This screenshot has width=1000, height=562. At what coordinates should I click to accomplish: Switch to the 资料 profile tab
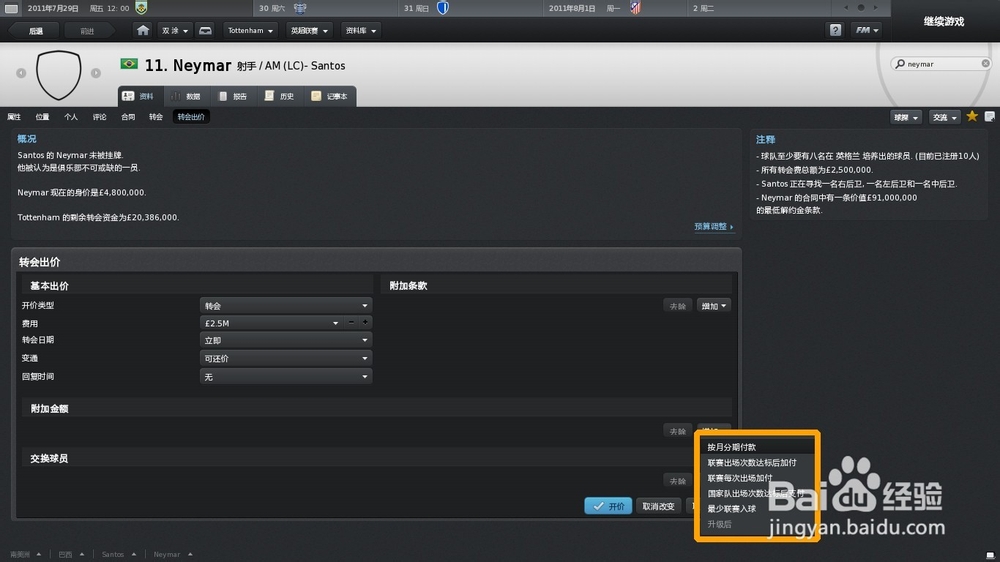[x=140, y=96]
